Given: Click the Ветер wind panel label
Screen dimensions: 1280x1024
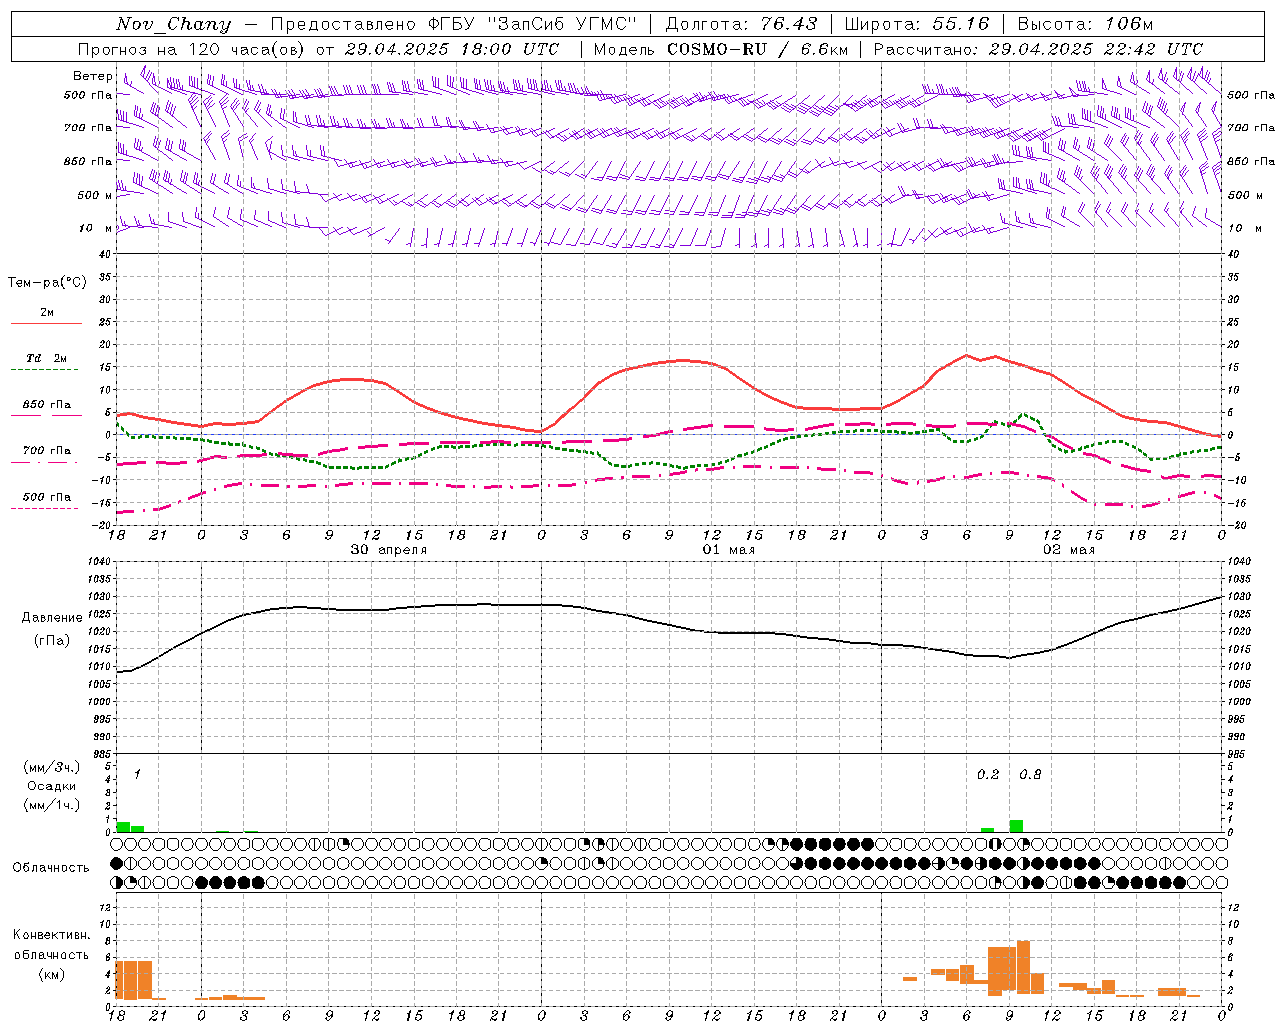Looking at the screenshot, I should tap(93, 76).
